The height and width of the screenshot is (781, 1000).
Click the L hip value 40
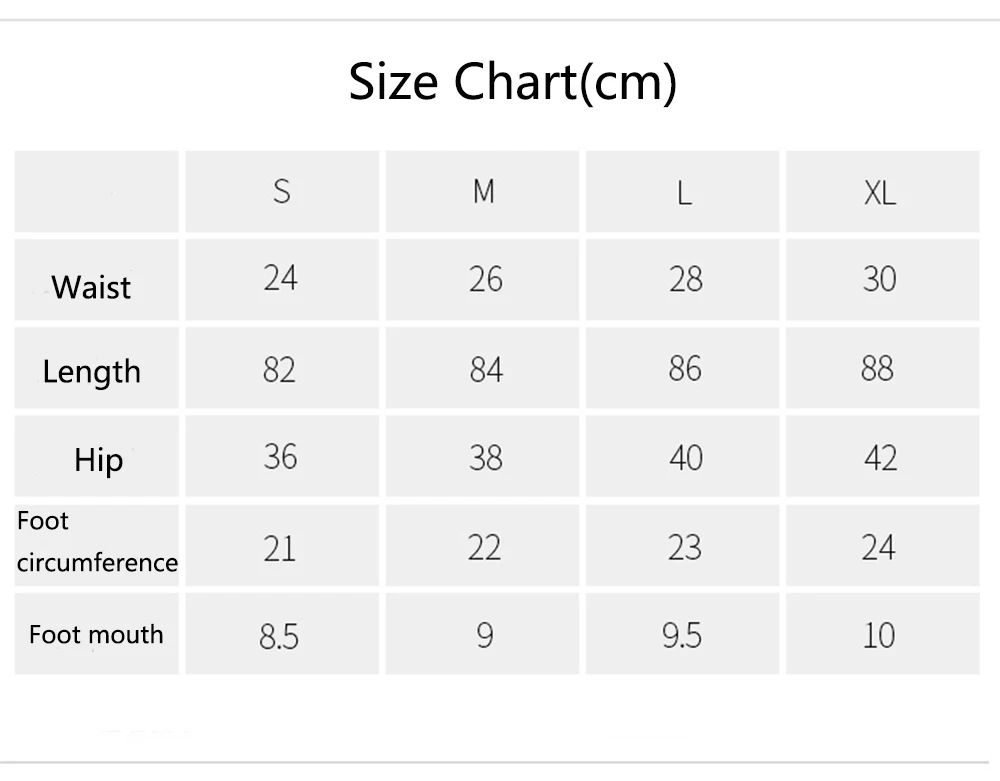(x=686, y=458)
